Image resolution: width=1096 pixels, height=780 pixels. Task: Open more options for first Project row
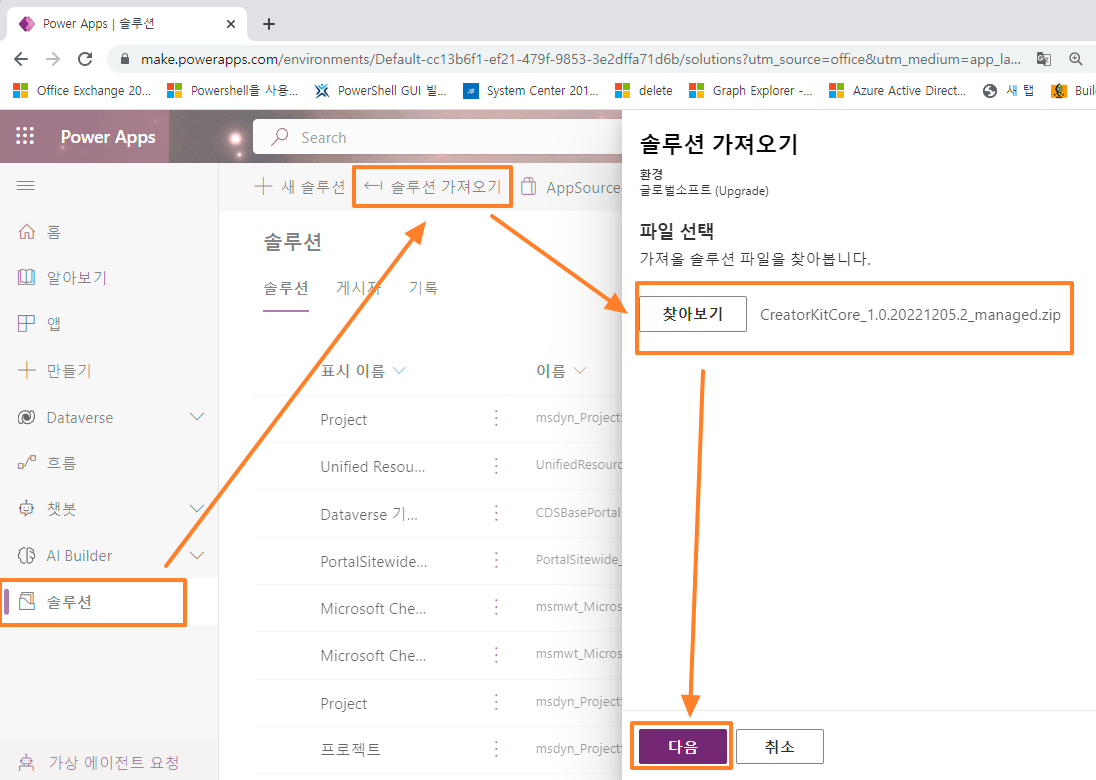496,419
